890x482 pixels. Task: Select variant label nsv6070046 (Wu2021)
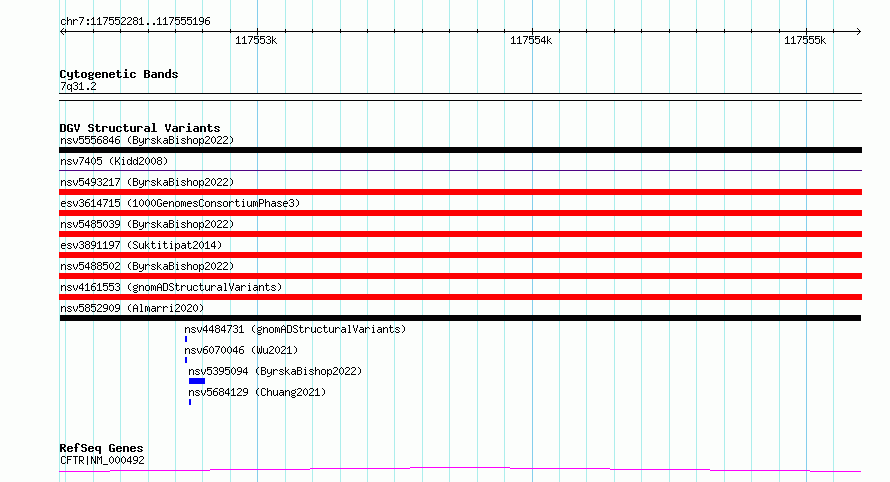coord(241,351)
